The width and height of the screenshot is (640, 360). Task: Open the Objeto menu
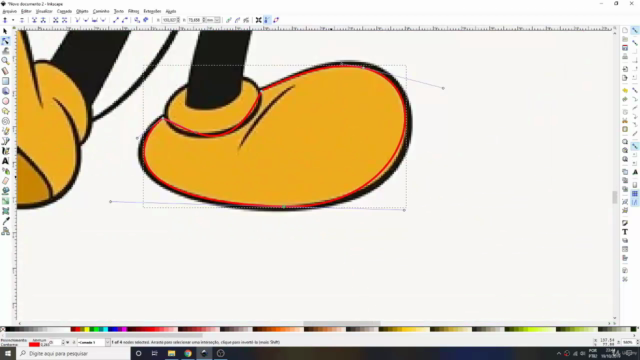82,11
